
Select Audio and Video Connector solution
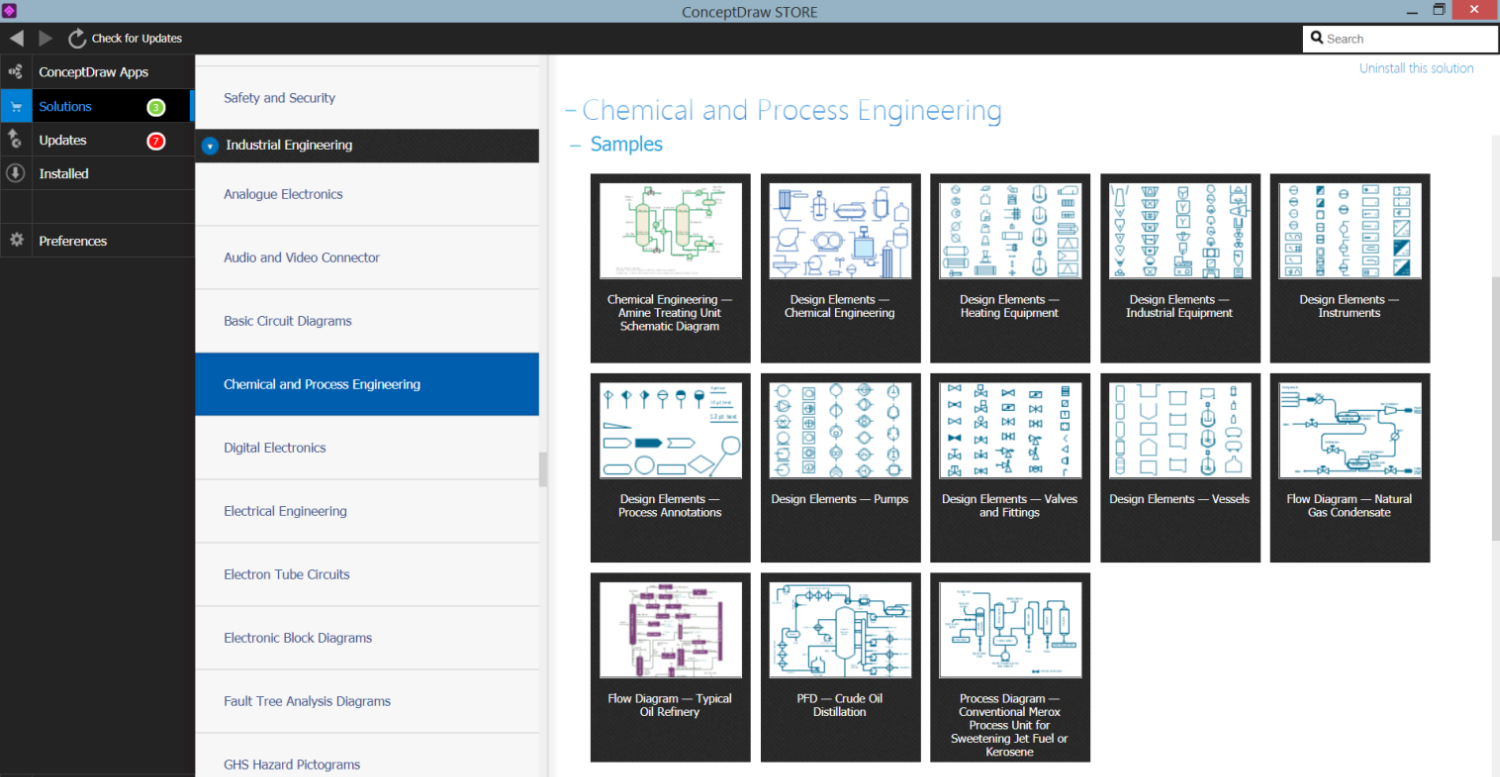[x=367, y=257]
